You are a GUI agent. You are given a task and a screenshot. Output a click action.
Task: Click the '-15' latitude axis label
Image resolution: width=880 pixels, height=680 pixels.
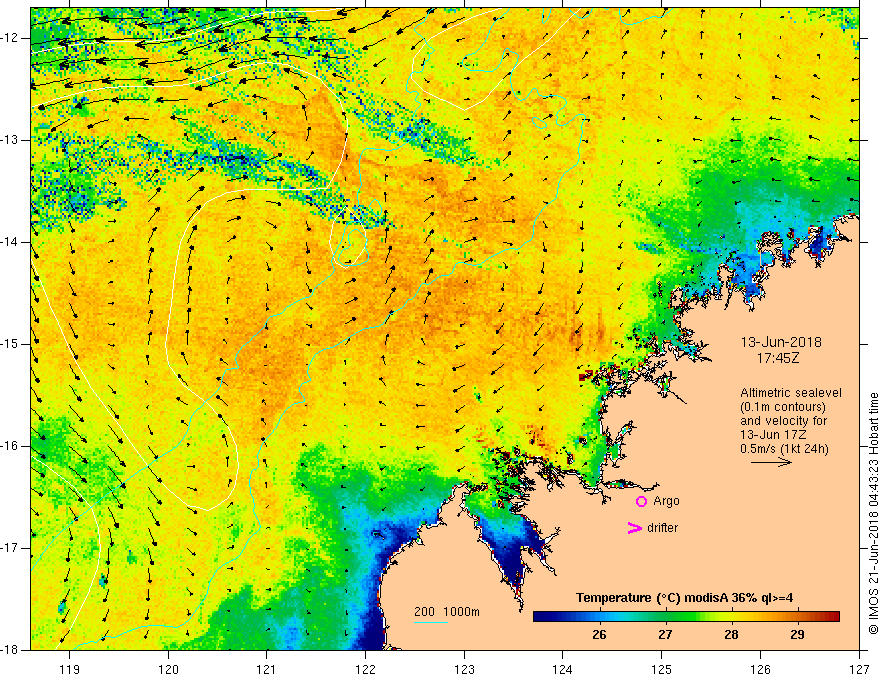pyautogui.click(x=12, y=344)
